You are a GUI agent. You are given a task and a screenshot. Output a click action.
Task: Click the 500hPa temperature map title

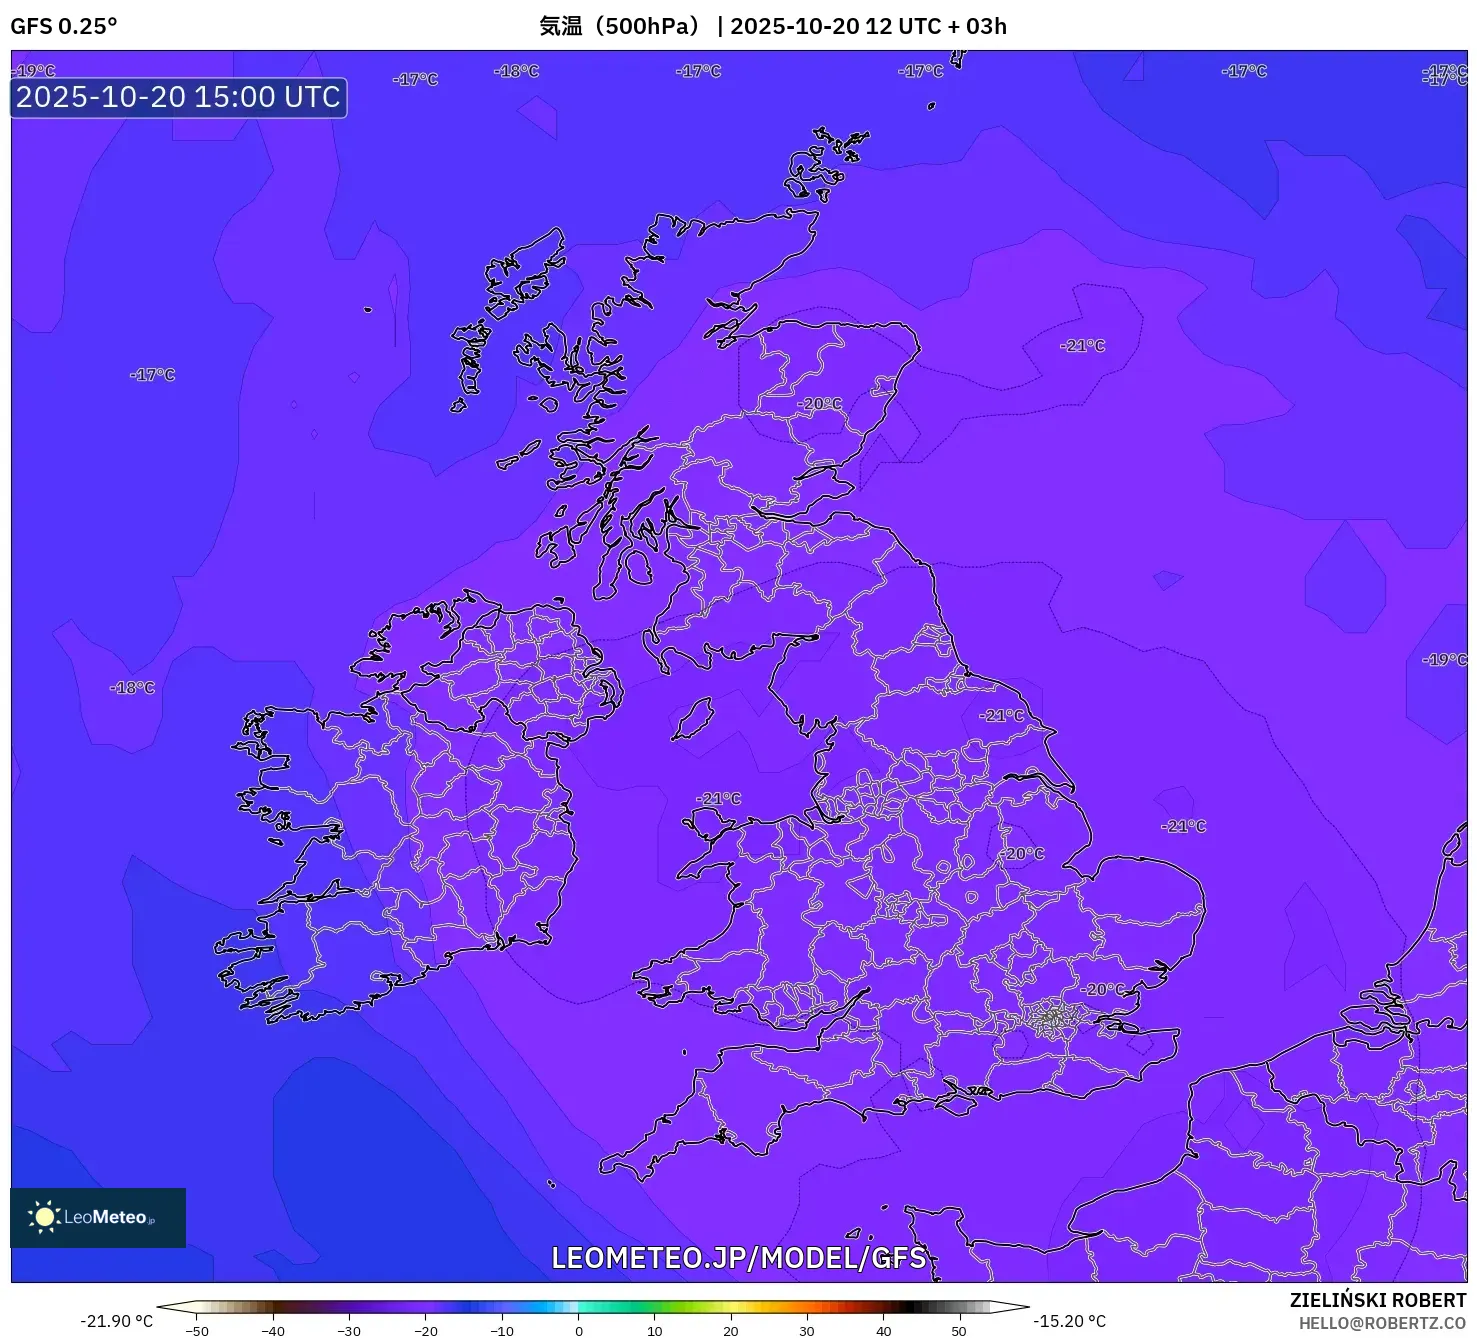772,26
